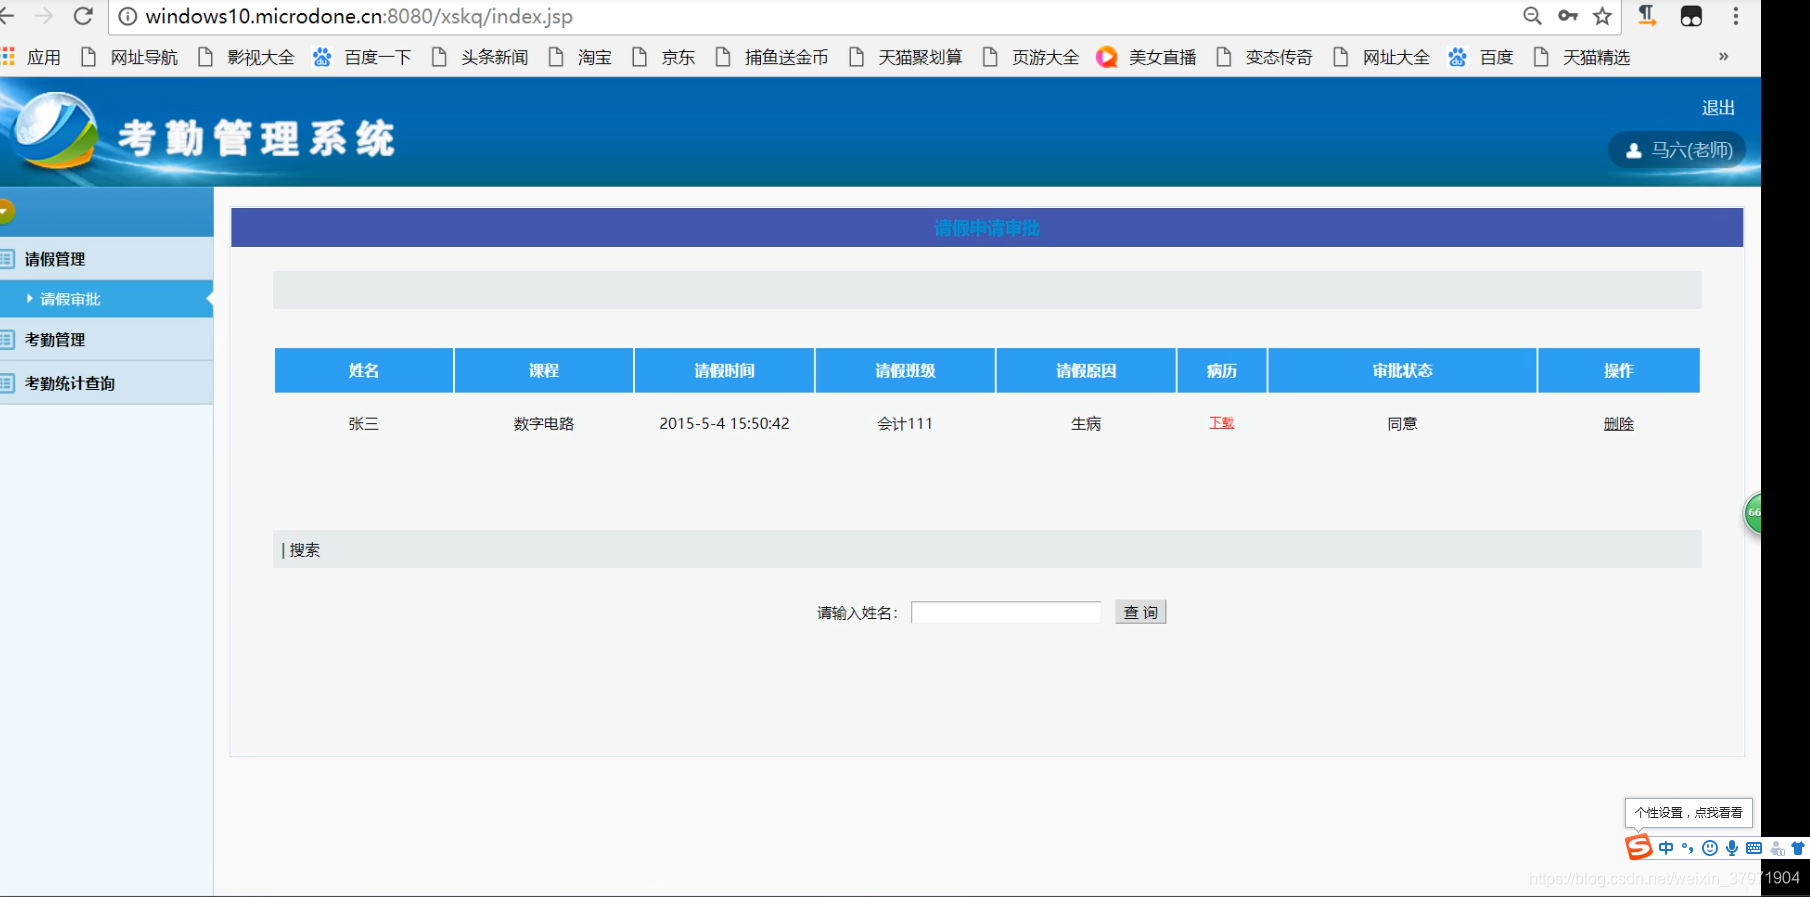Open the 美女直播 bookmark
The height and width of the screenshot is (897, 1810).
tap(1147, 57)
